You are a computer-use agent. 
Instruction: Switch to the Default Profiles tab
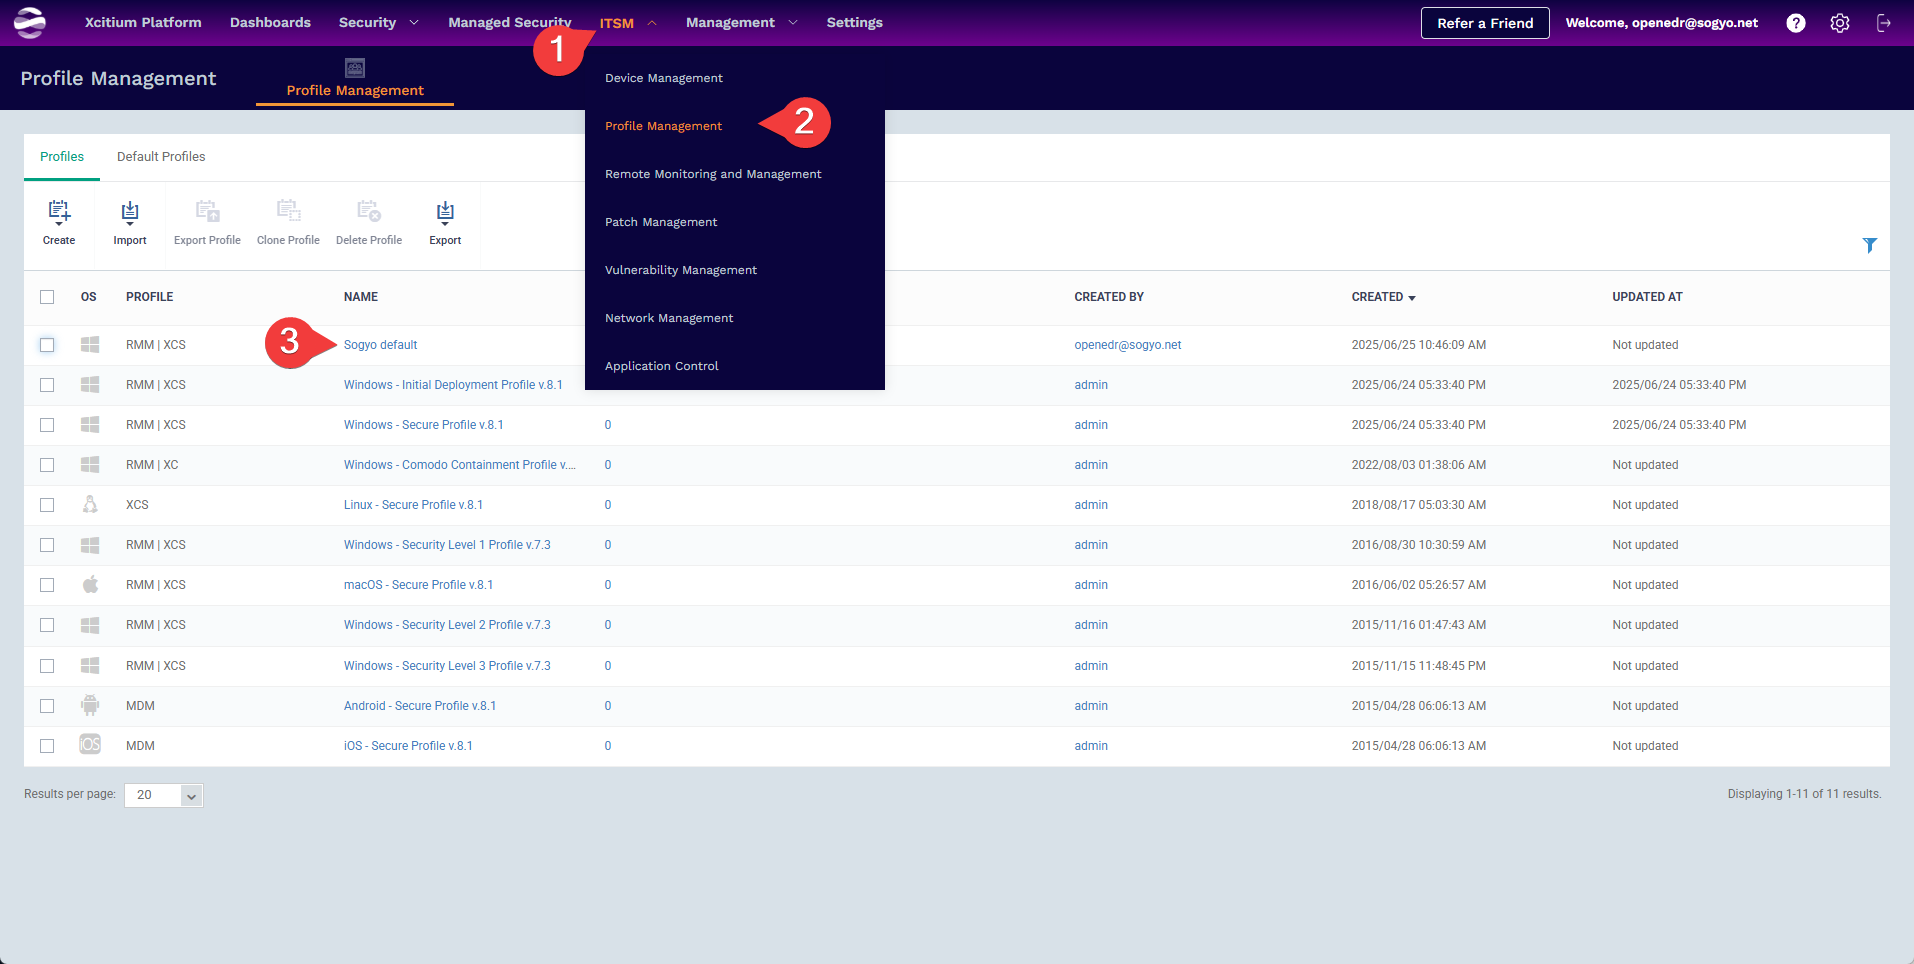tap(161, 157)
